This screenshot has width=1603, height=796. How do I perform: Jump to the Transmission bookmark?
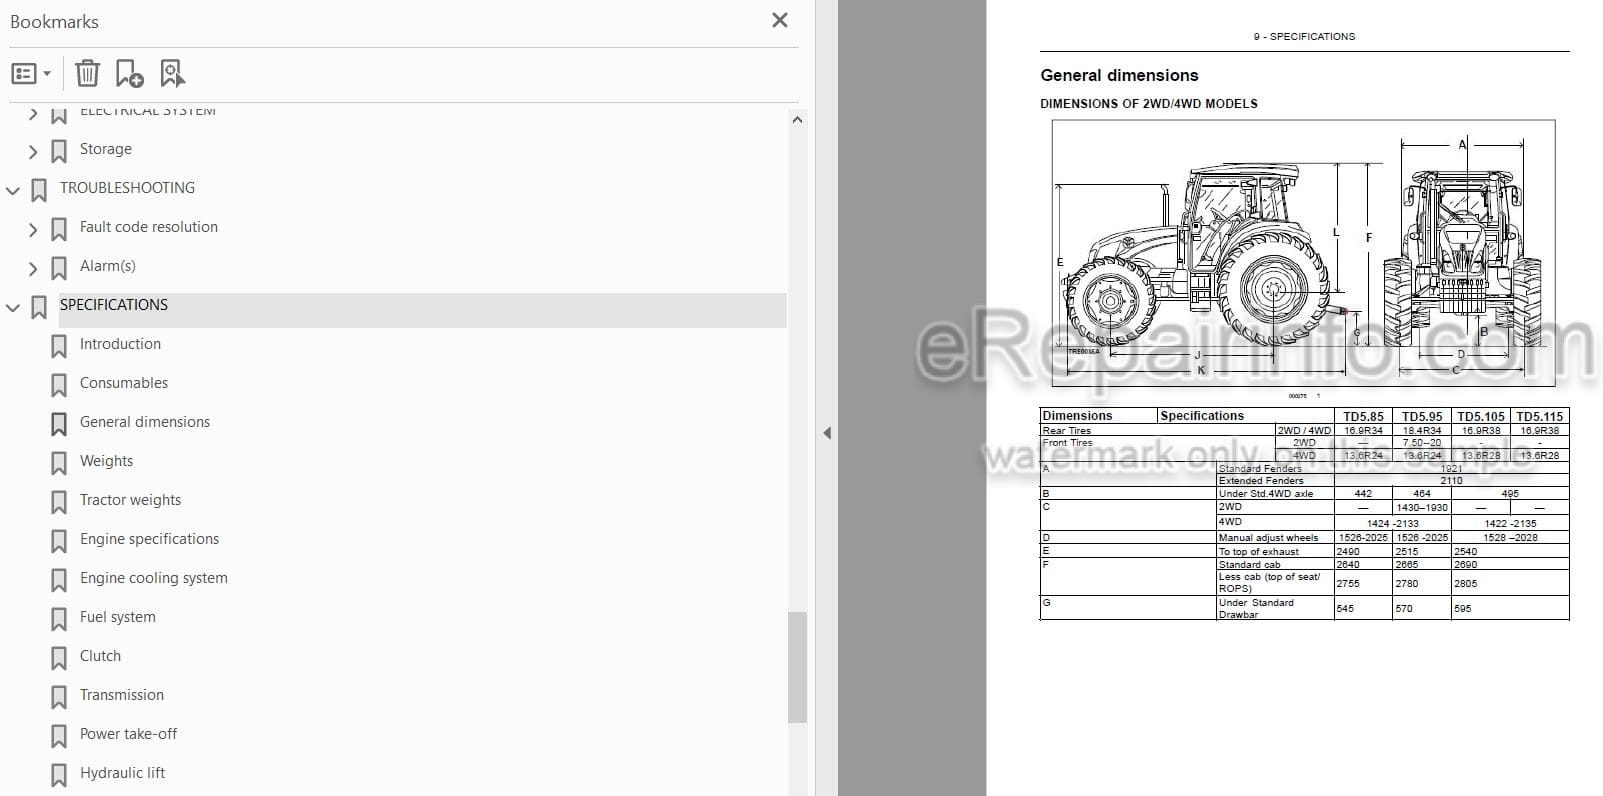point(122,695)
